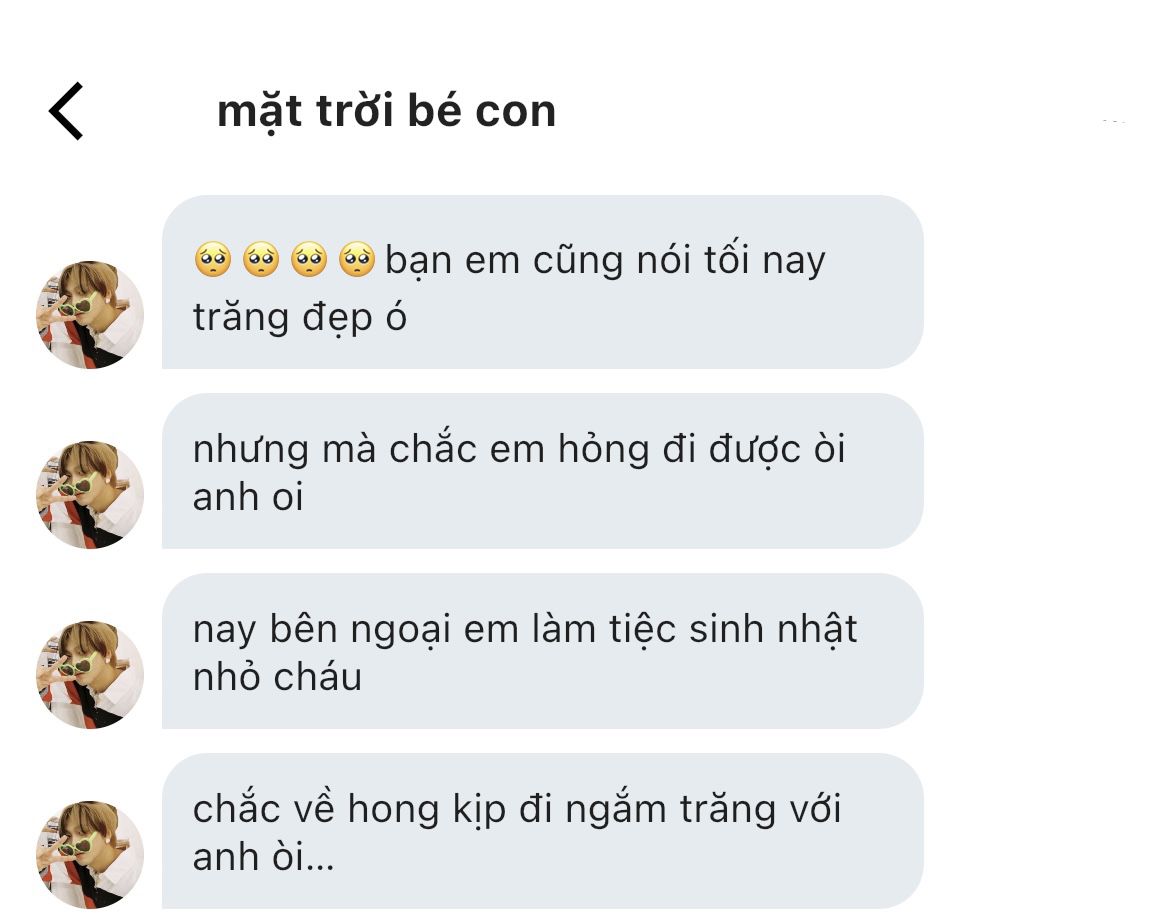Viewport: 1169px width, 923px height.
Task: Open avatar beside 'ngắm trăng với anh' message
Action: [x=90, y=854]
